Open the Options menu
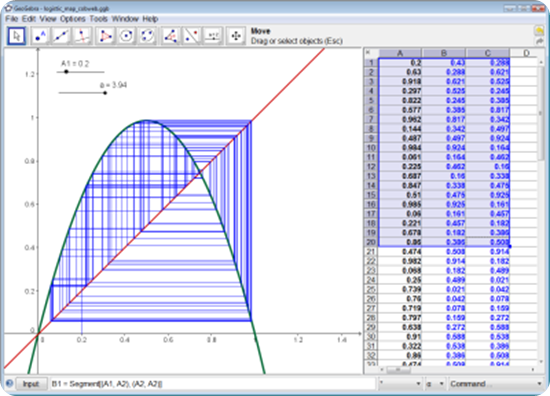This screenshot has width=550, height=396. click(73, 19)
